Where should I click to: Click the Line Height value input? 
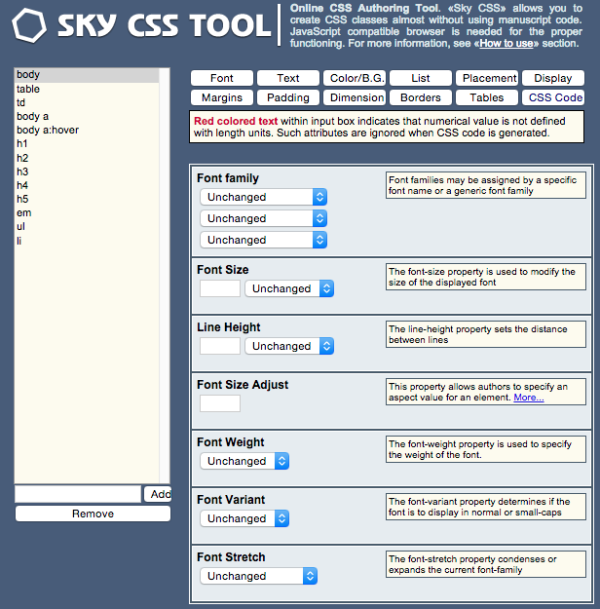[x=220, y=346]
